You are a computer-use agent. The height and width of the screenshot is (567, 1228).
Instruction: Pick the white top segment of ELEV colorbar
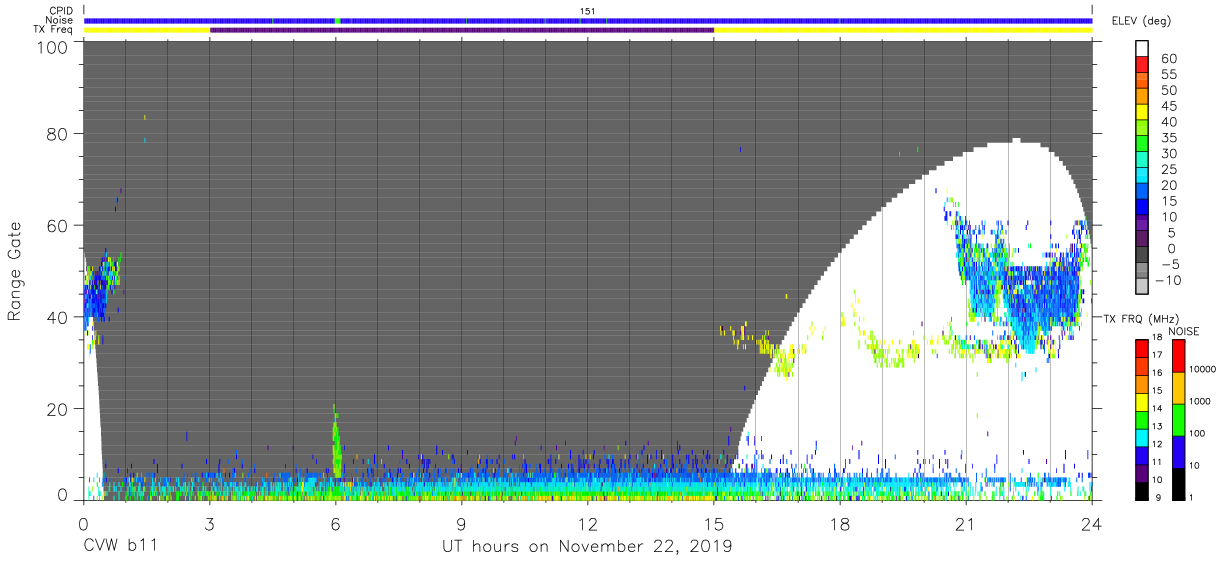coord(1144,49)
